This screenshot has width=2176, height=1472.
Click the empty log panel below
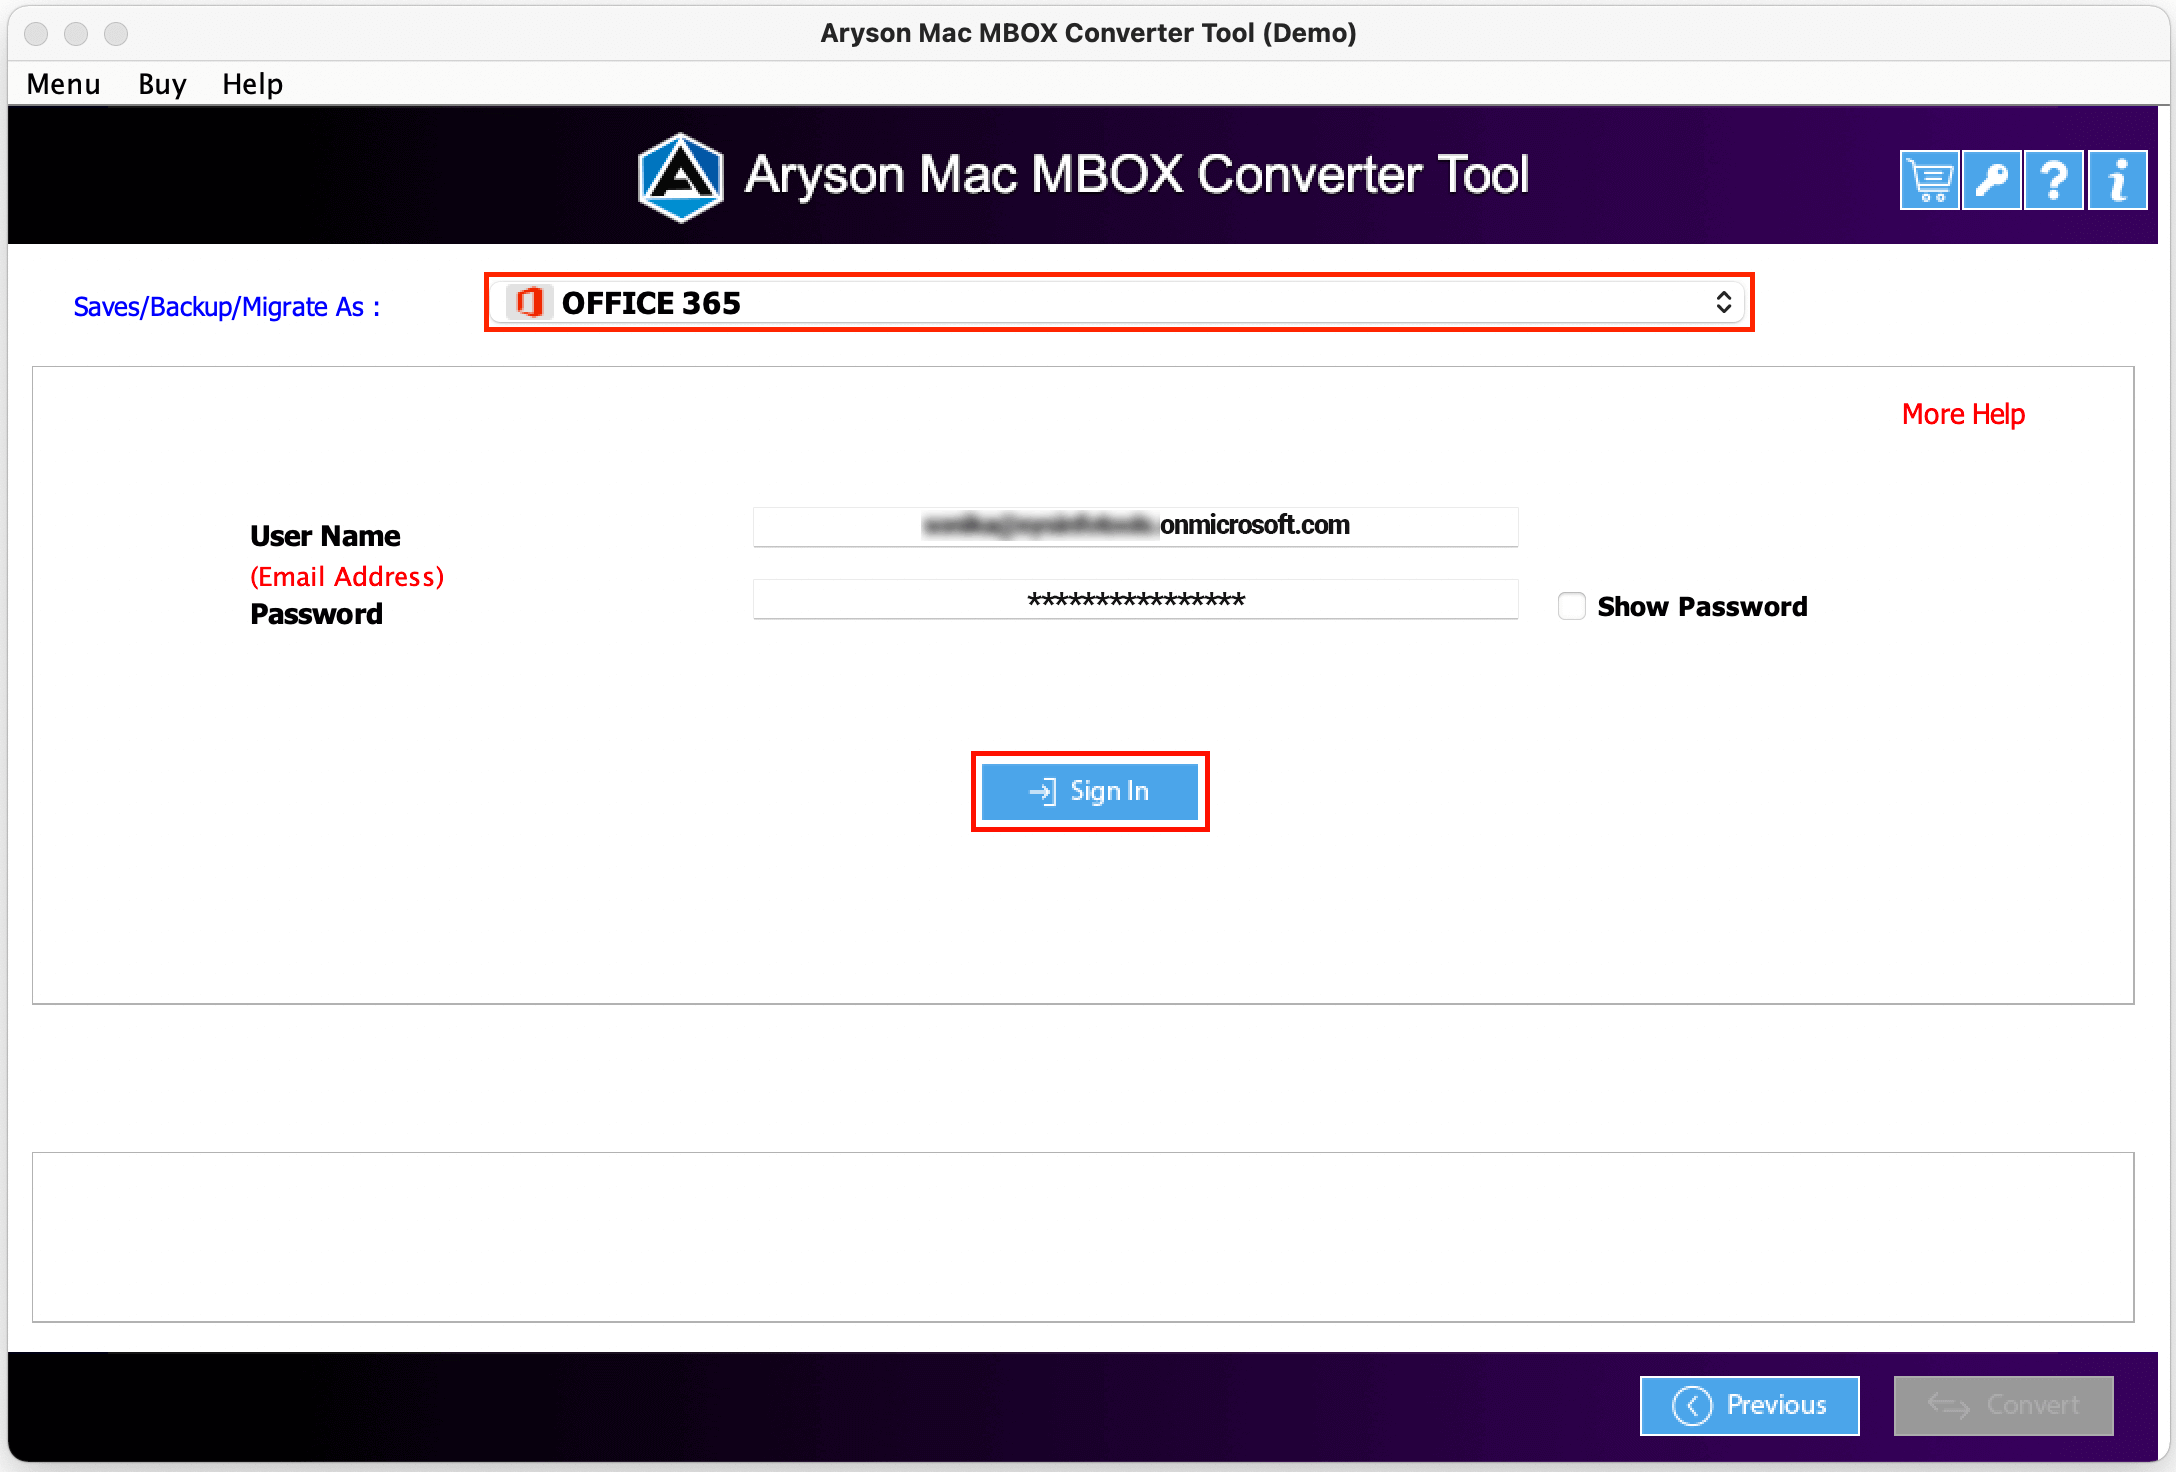(1083, 1237)
